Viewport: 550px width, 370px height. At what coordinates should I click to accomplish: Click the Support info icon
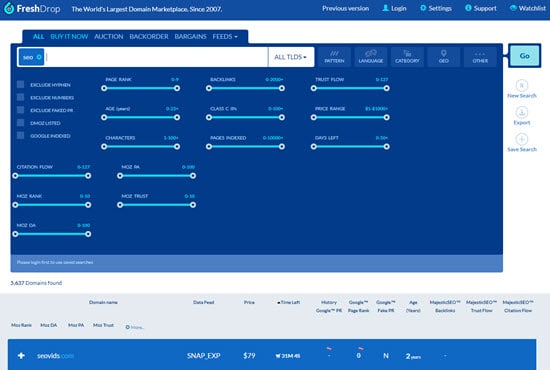[x=468, y=8]
